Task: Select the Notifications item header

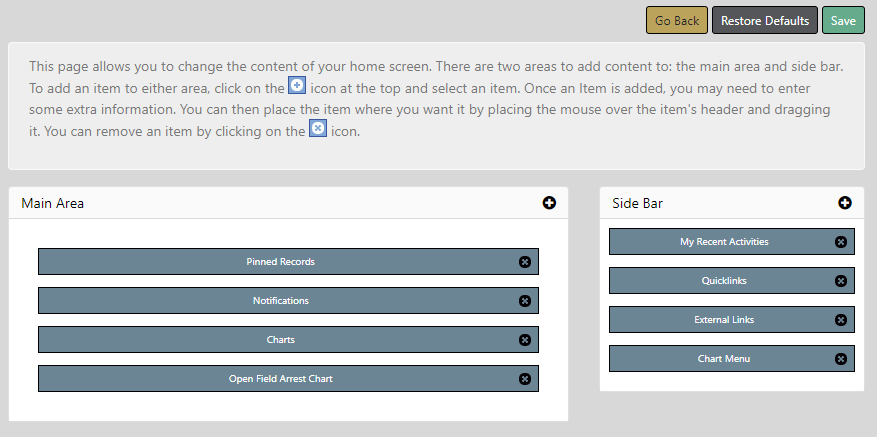Action: (x=281, y=301)
